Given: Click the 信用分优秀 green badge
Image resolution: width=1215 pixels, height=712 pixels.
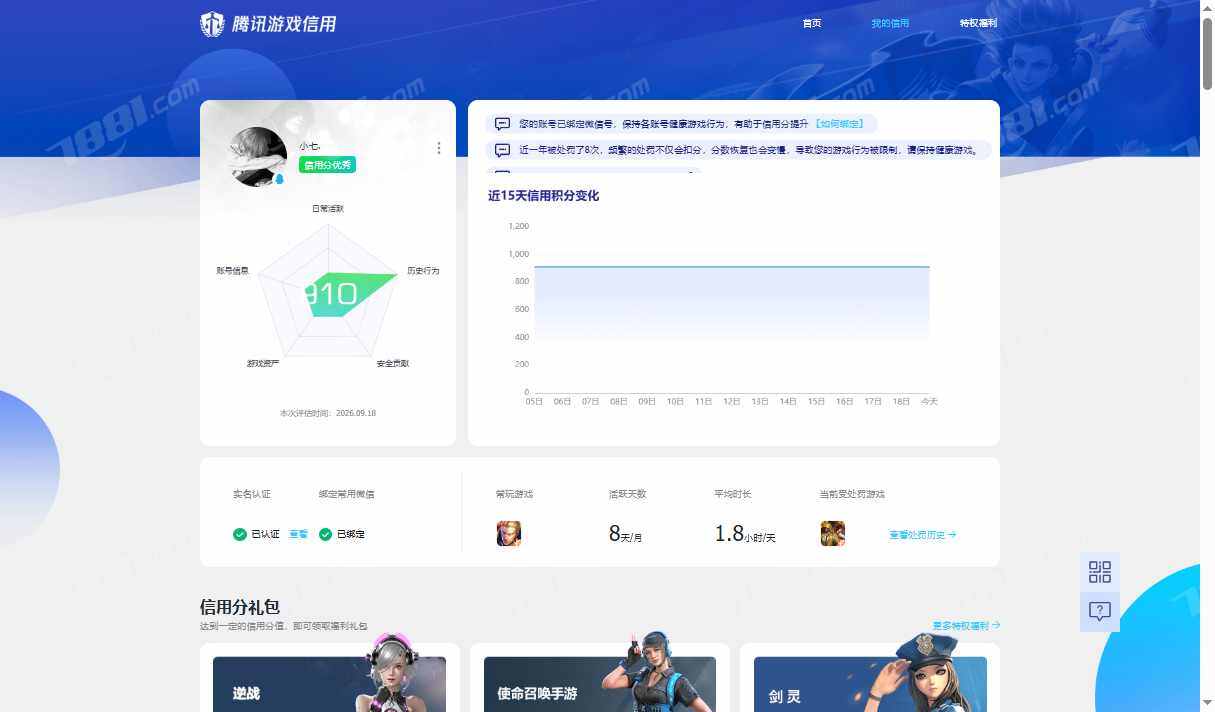Looking at the screenshot, I should (327, 165).
